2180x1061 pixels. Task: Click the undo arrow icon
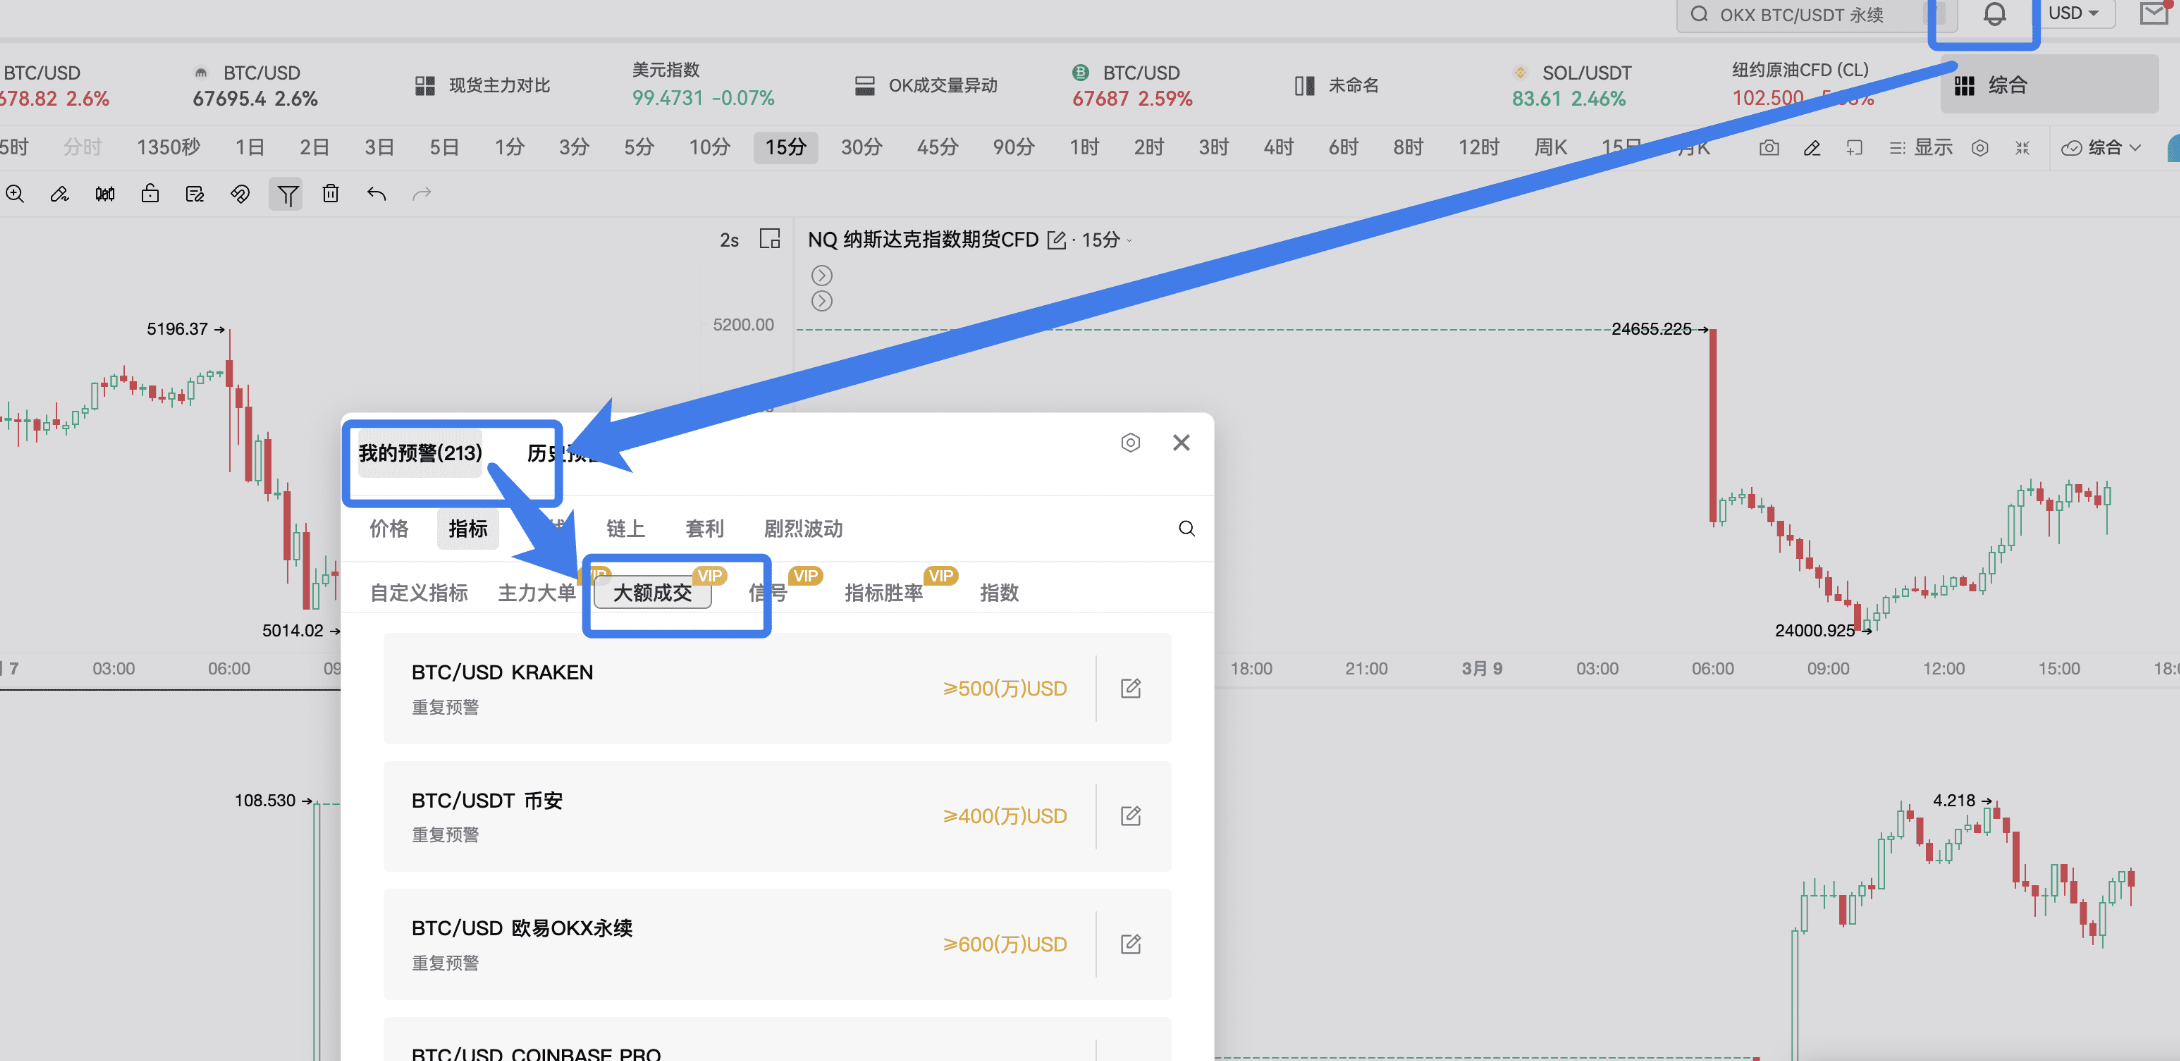tap(376, 194)
